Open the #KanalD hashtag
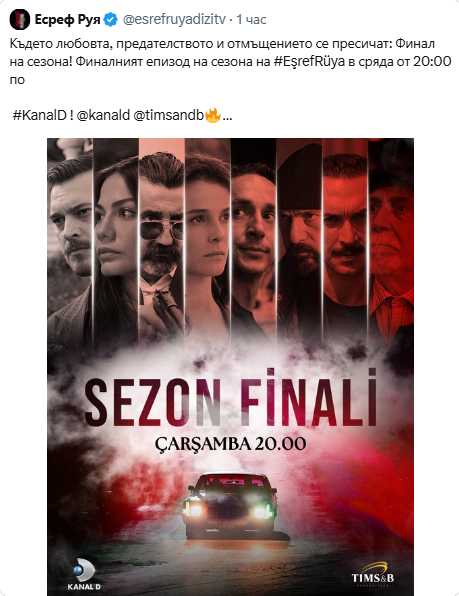Viewport: 459px width, 596px height. tap(40, 115)
